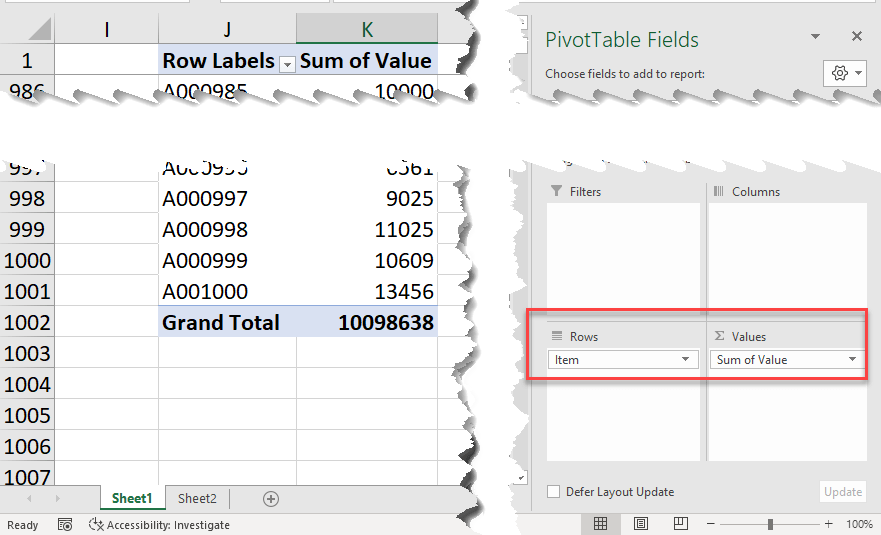Click the zoom in plus icon

[828, 524]
